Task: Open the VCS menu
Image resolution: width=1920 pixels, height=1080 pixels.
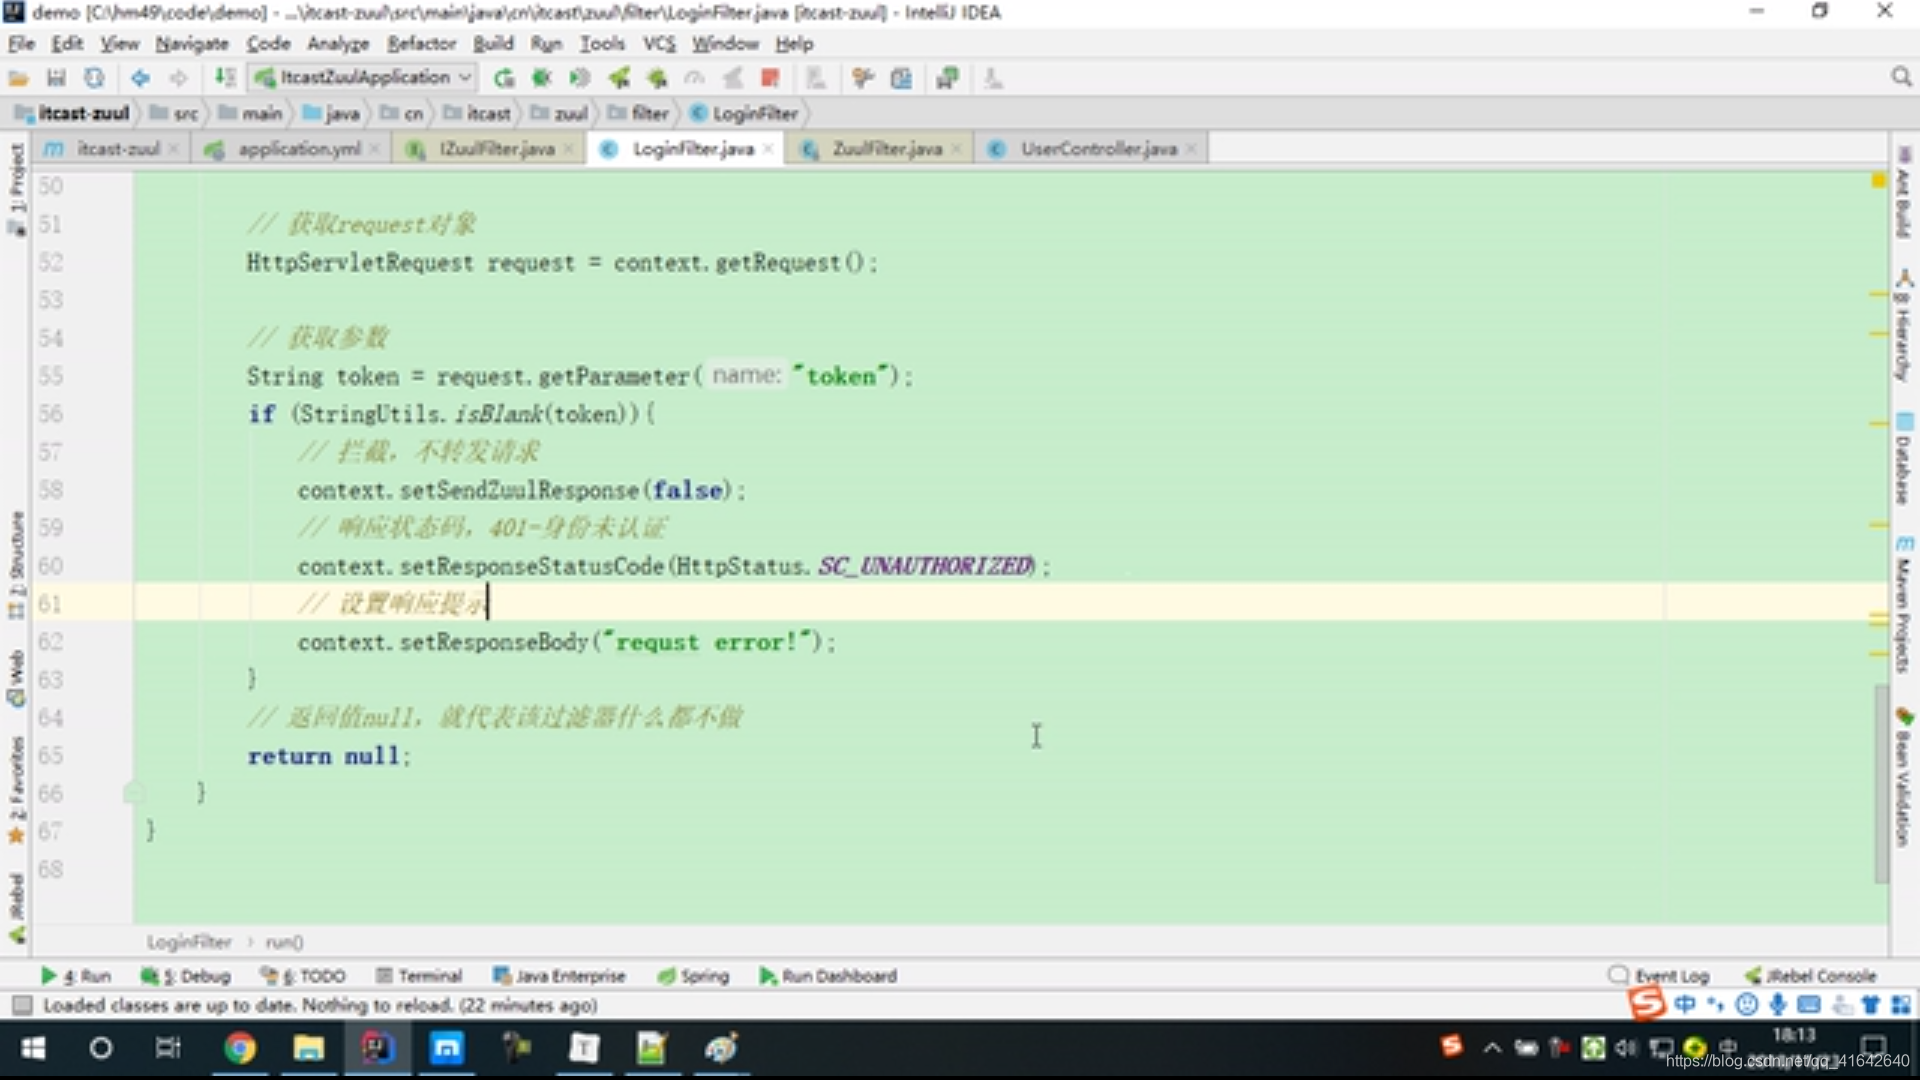Action: pos(658,43)
